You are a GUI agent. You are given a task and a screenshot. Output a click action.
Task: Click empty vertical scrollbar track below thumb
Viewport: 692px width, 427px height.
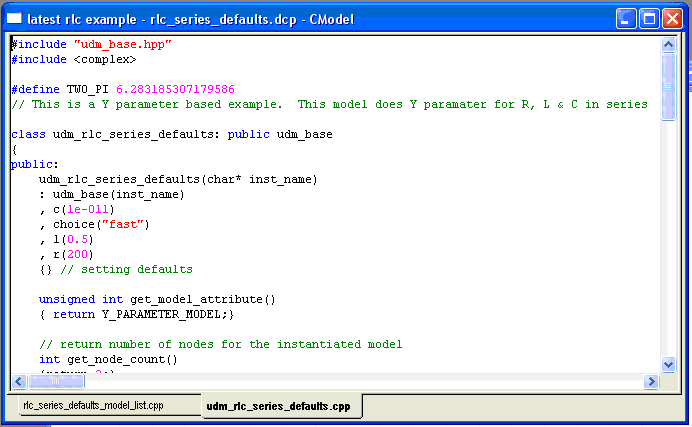tap(669, 250)
